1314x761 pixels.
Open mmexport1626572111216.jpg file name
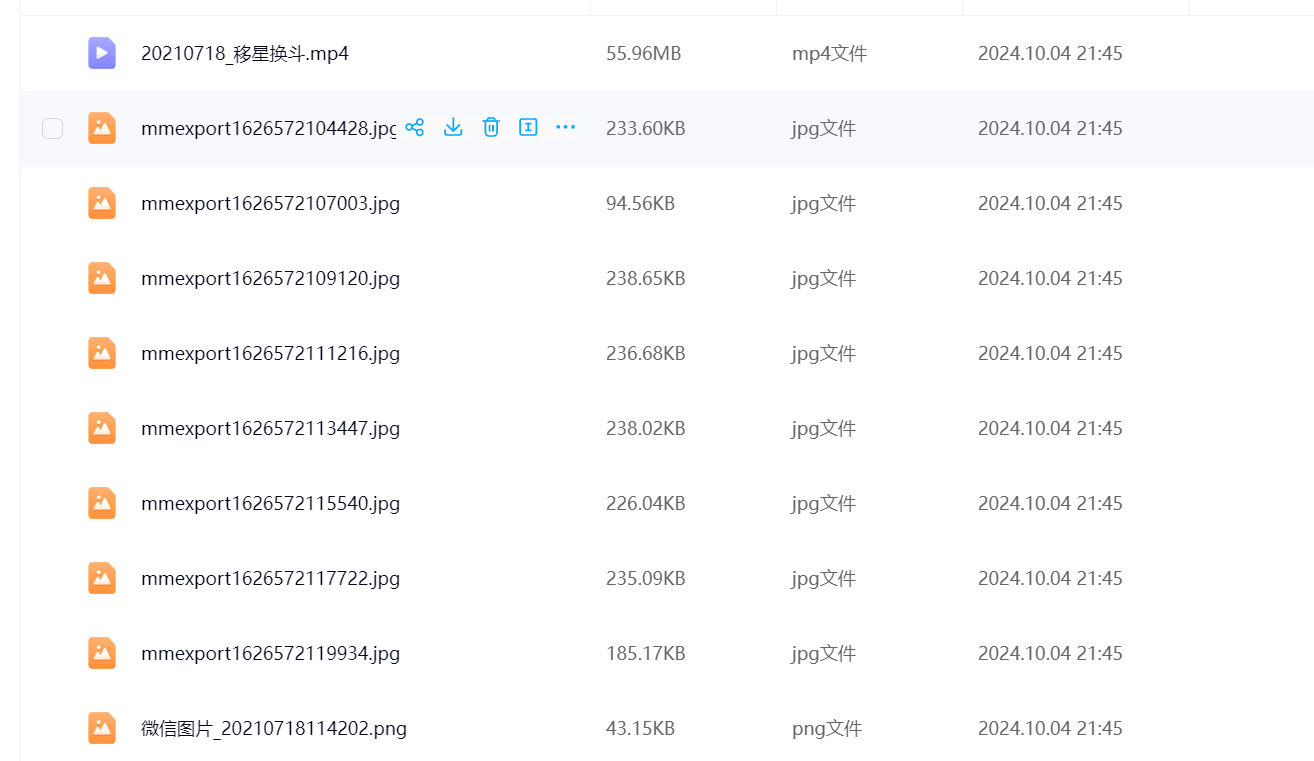(x=270, y=353)
